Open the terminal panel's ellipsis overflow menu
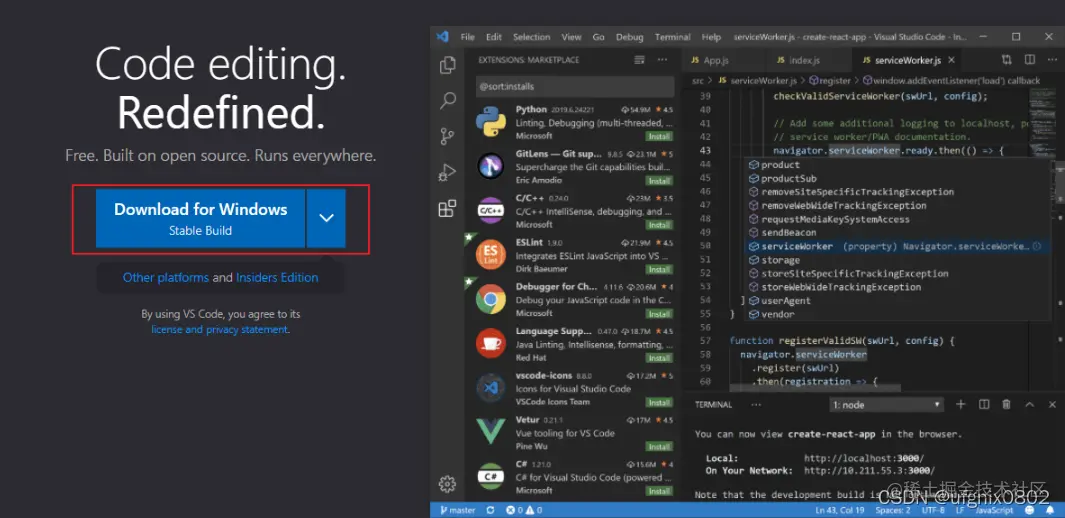Viewport: 1065px width, 518px height. click(756, 405)
